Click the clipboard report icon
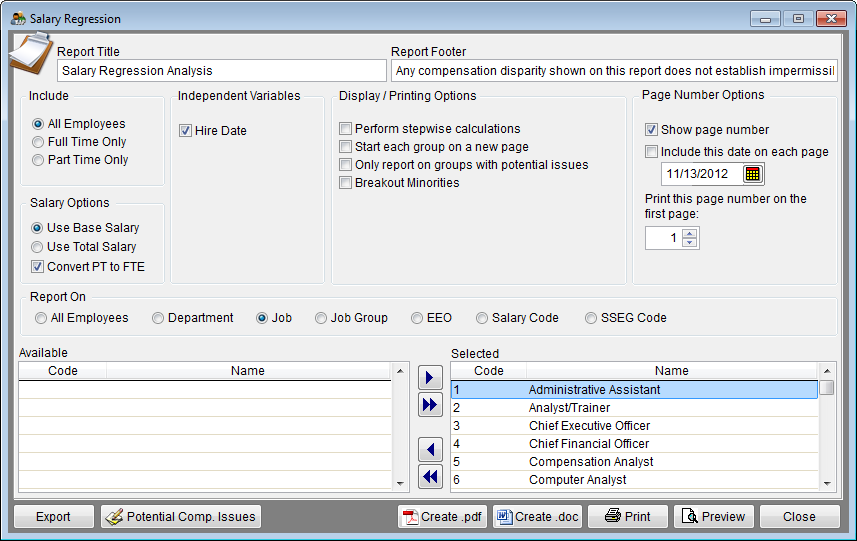This screenshot has height=541, width=857. pos(31,55)
